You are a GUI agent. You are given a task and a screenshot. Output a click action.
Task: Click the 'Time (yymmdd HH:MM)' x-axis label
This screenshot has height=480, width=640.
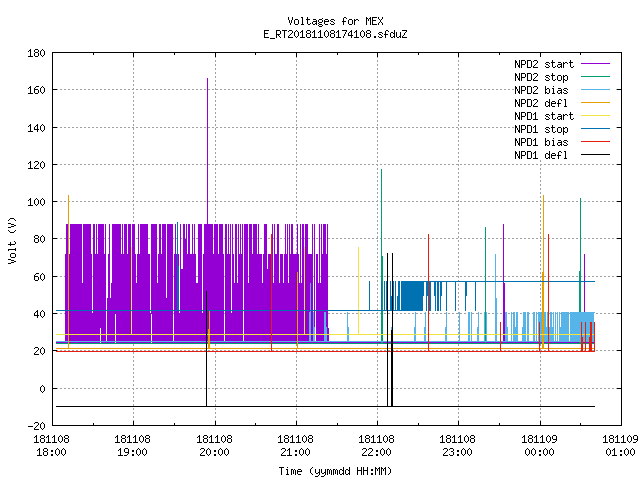[x=335, y=471]
